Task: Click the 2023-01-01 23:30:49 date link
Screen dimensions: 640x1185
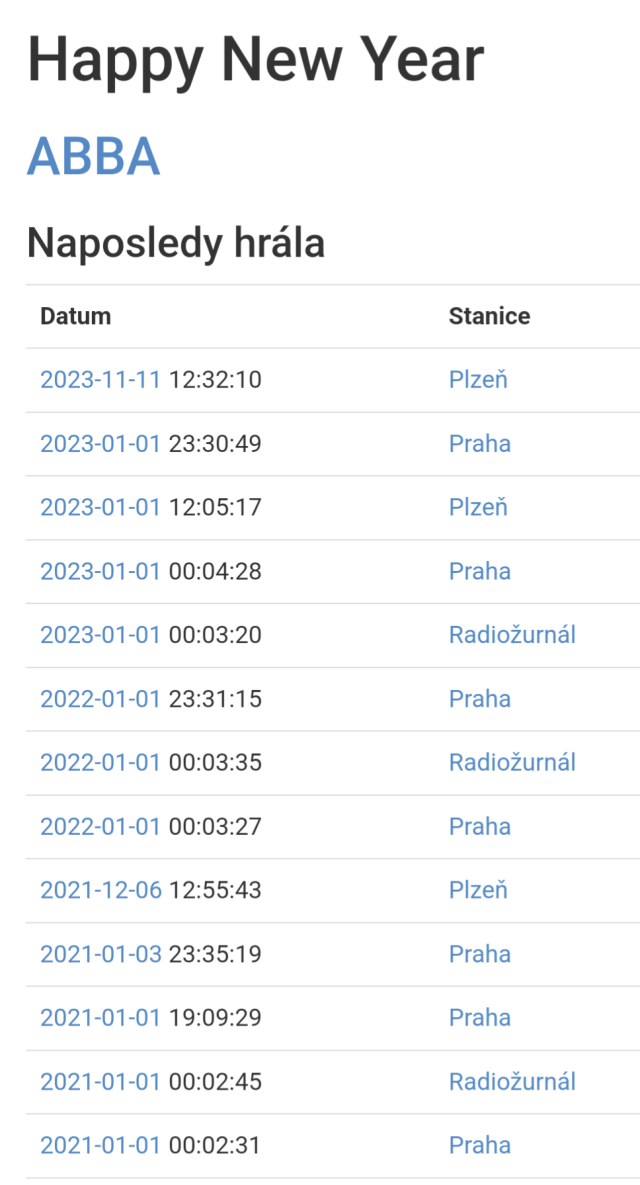Action: point(100,443)
